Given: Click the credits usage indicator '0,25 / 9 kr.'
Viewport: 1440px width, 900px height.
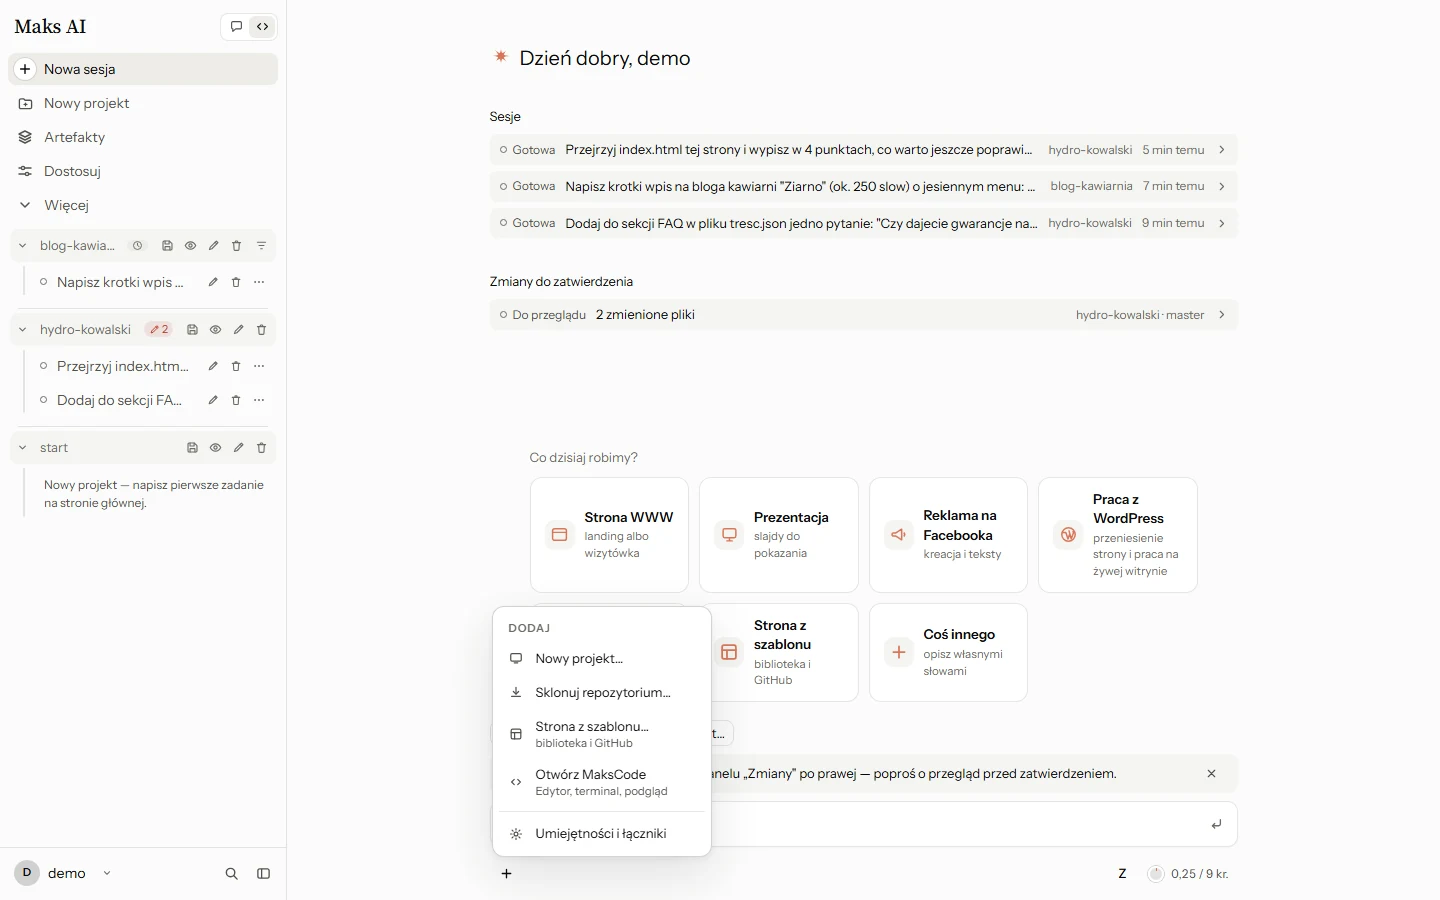Looking at the screenshot, I should 1188,874.
